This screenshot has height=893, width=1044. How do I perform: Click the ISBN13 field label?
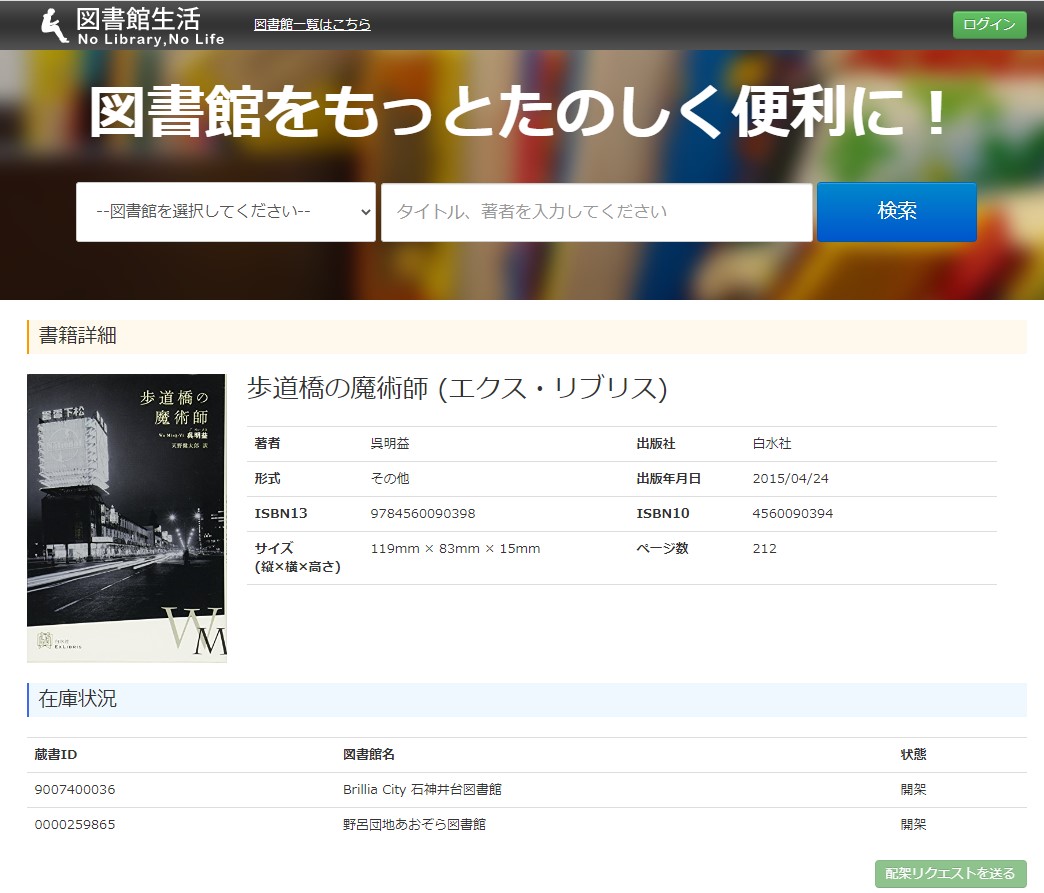coord(281,513)
